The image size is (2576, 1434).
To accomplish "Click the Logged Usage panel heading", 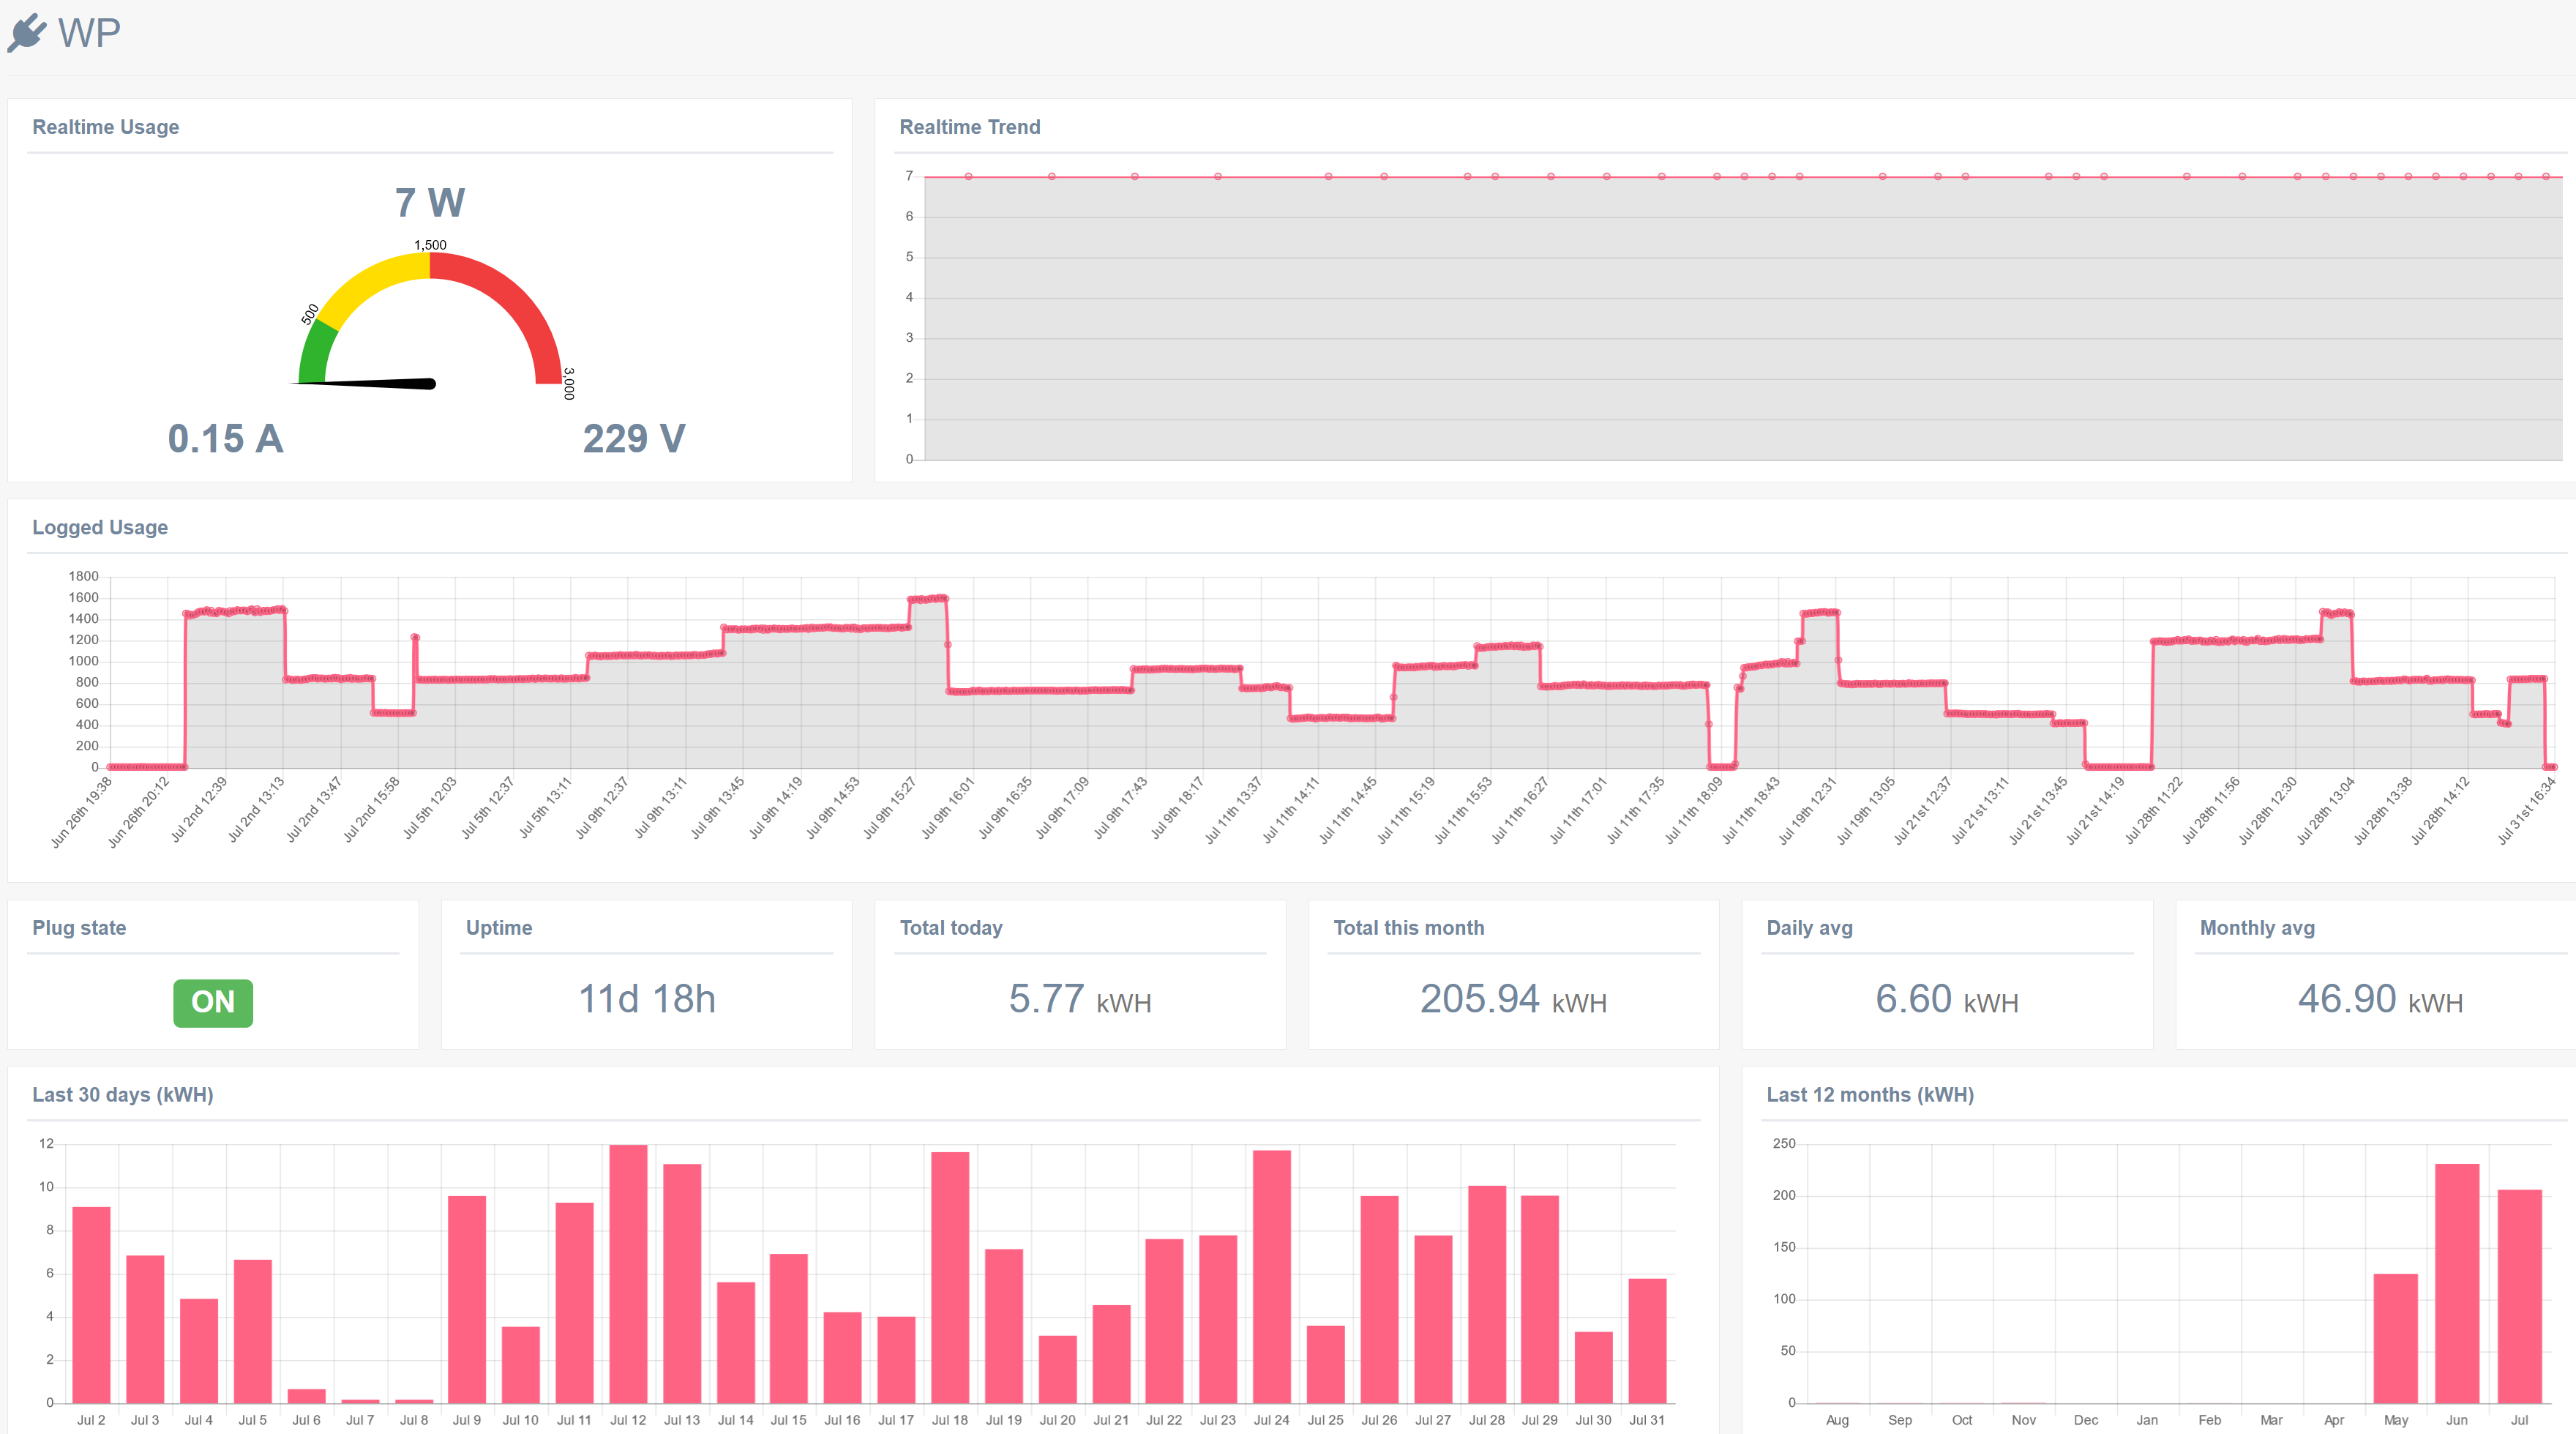I will tap(100, 527).
